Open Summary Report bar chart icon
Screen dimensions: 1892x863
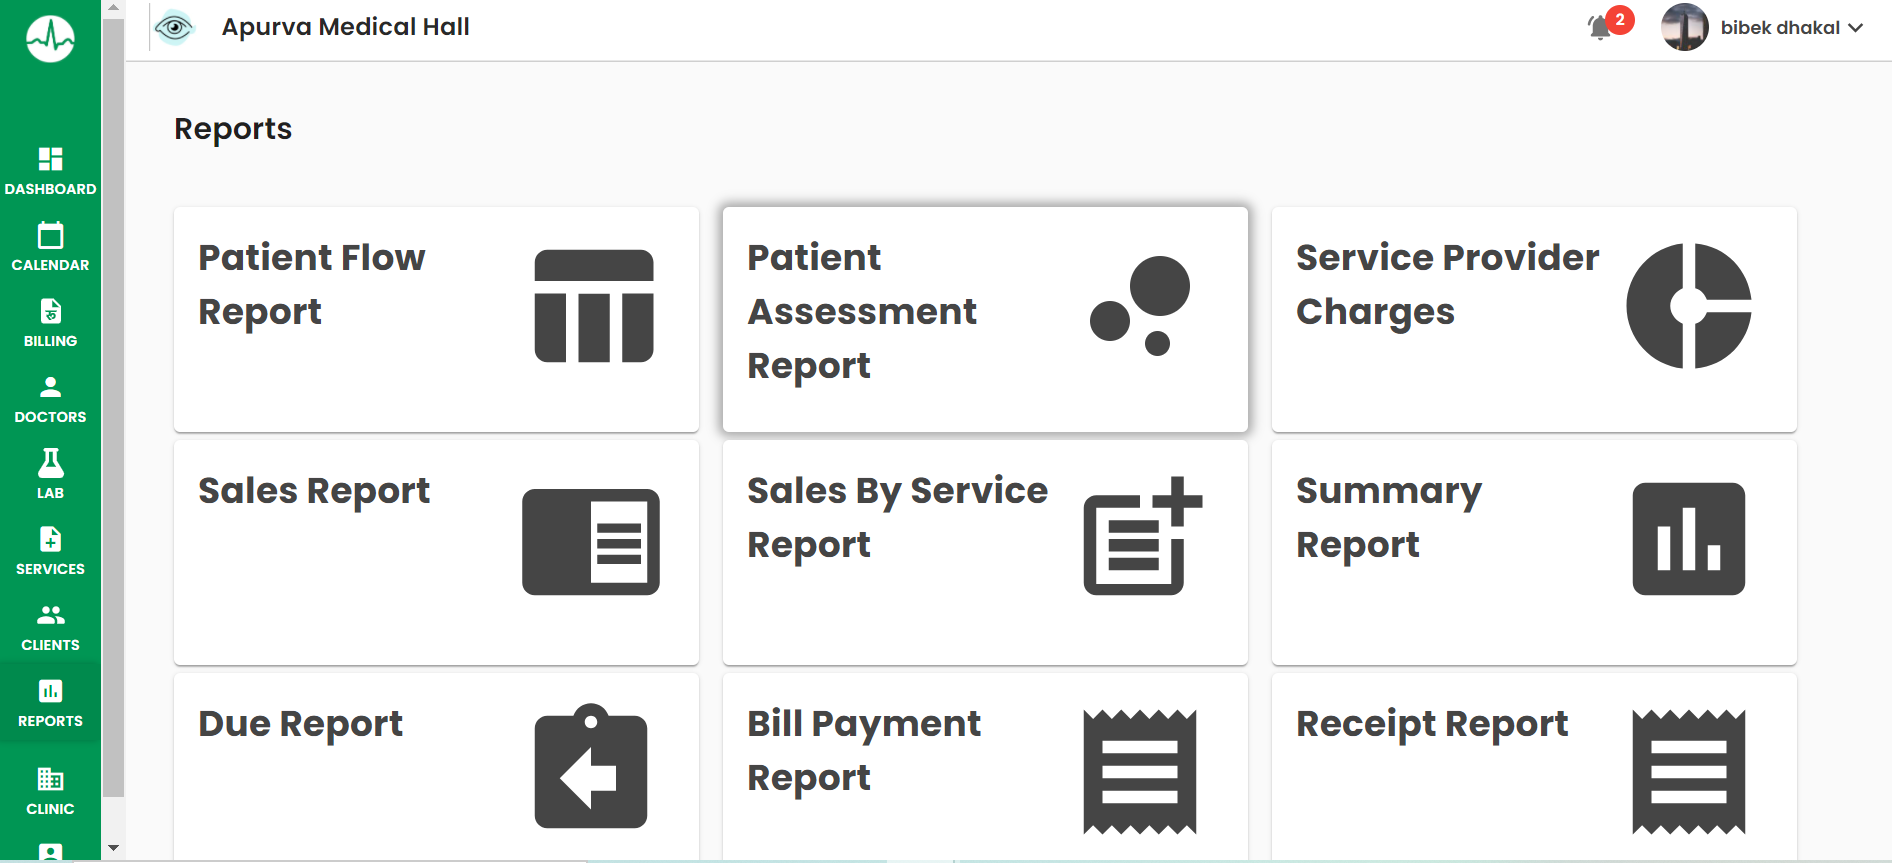click(x=1689, y=539)
